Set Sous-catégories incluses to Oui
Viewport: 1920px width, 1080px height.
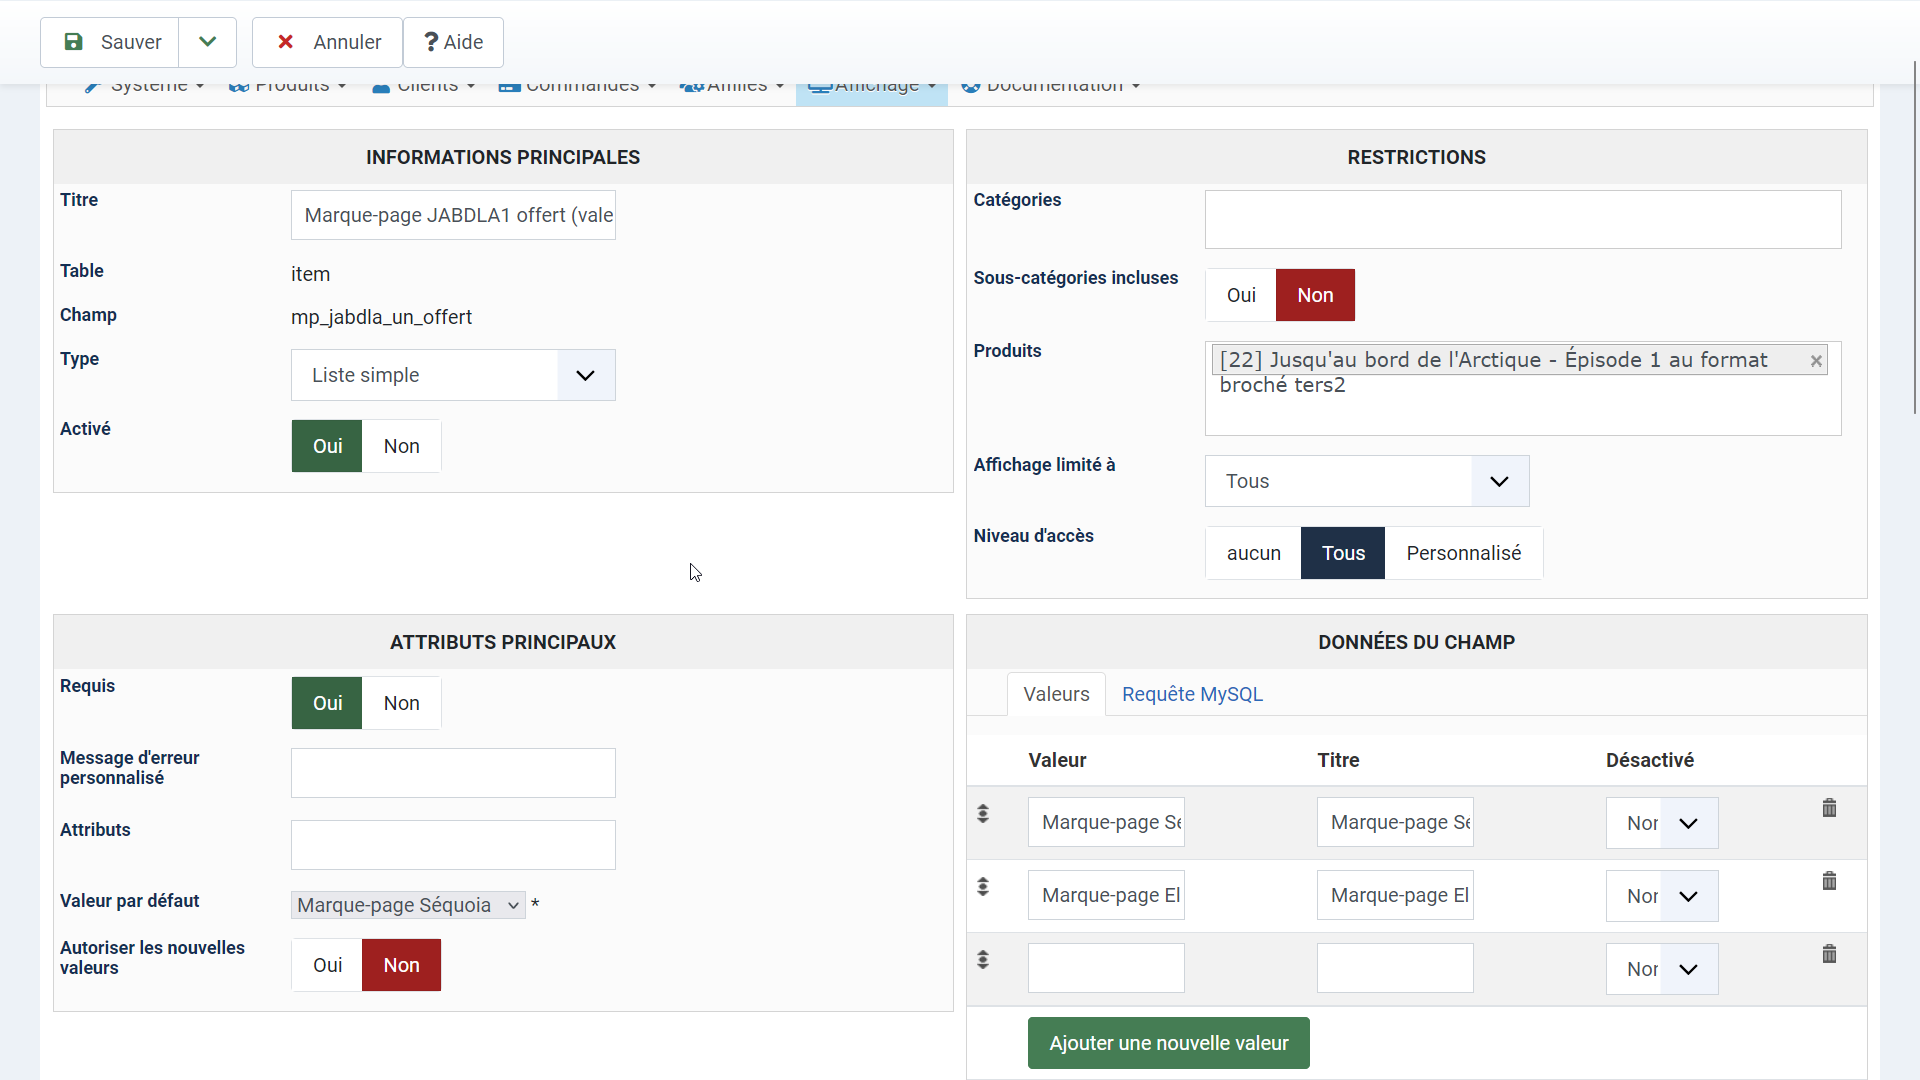pyautogui.click(x=1241, y=295)
